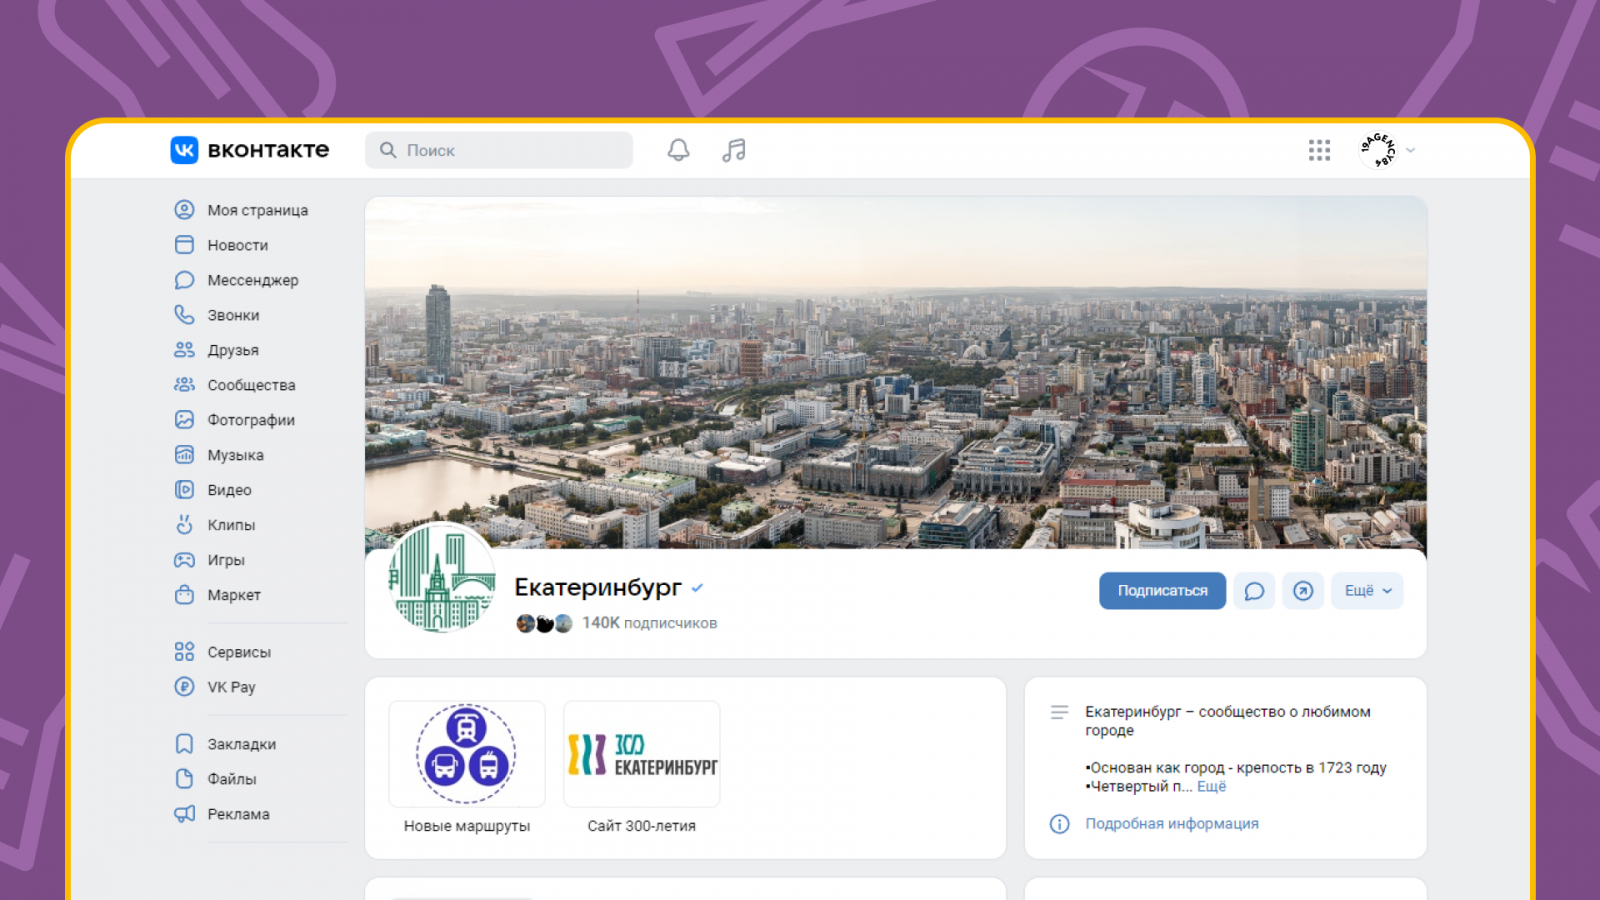Image resolution: width=1600 pixels, height=900 pixels.
Task: Click the description lines icon
Action: [1059, 712]
